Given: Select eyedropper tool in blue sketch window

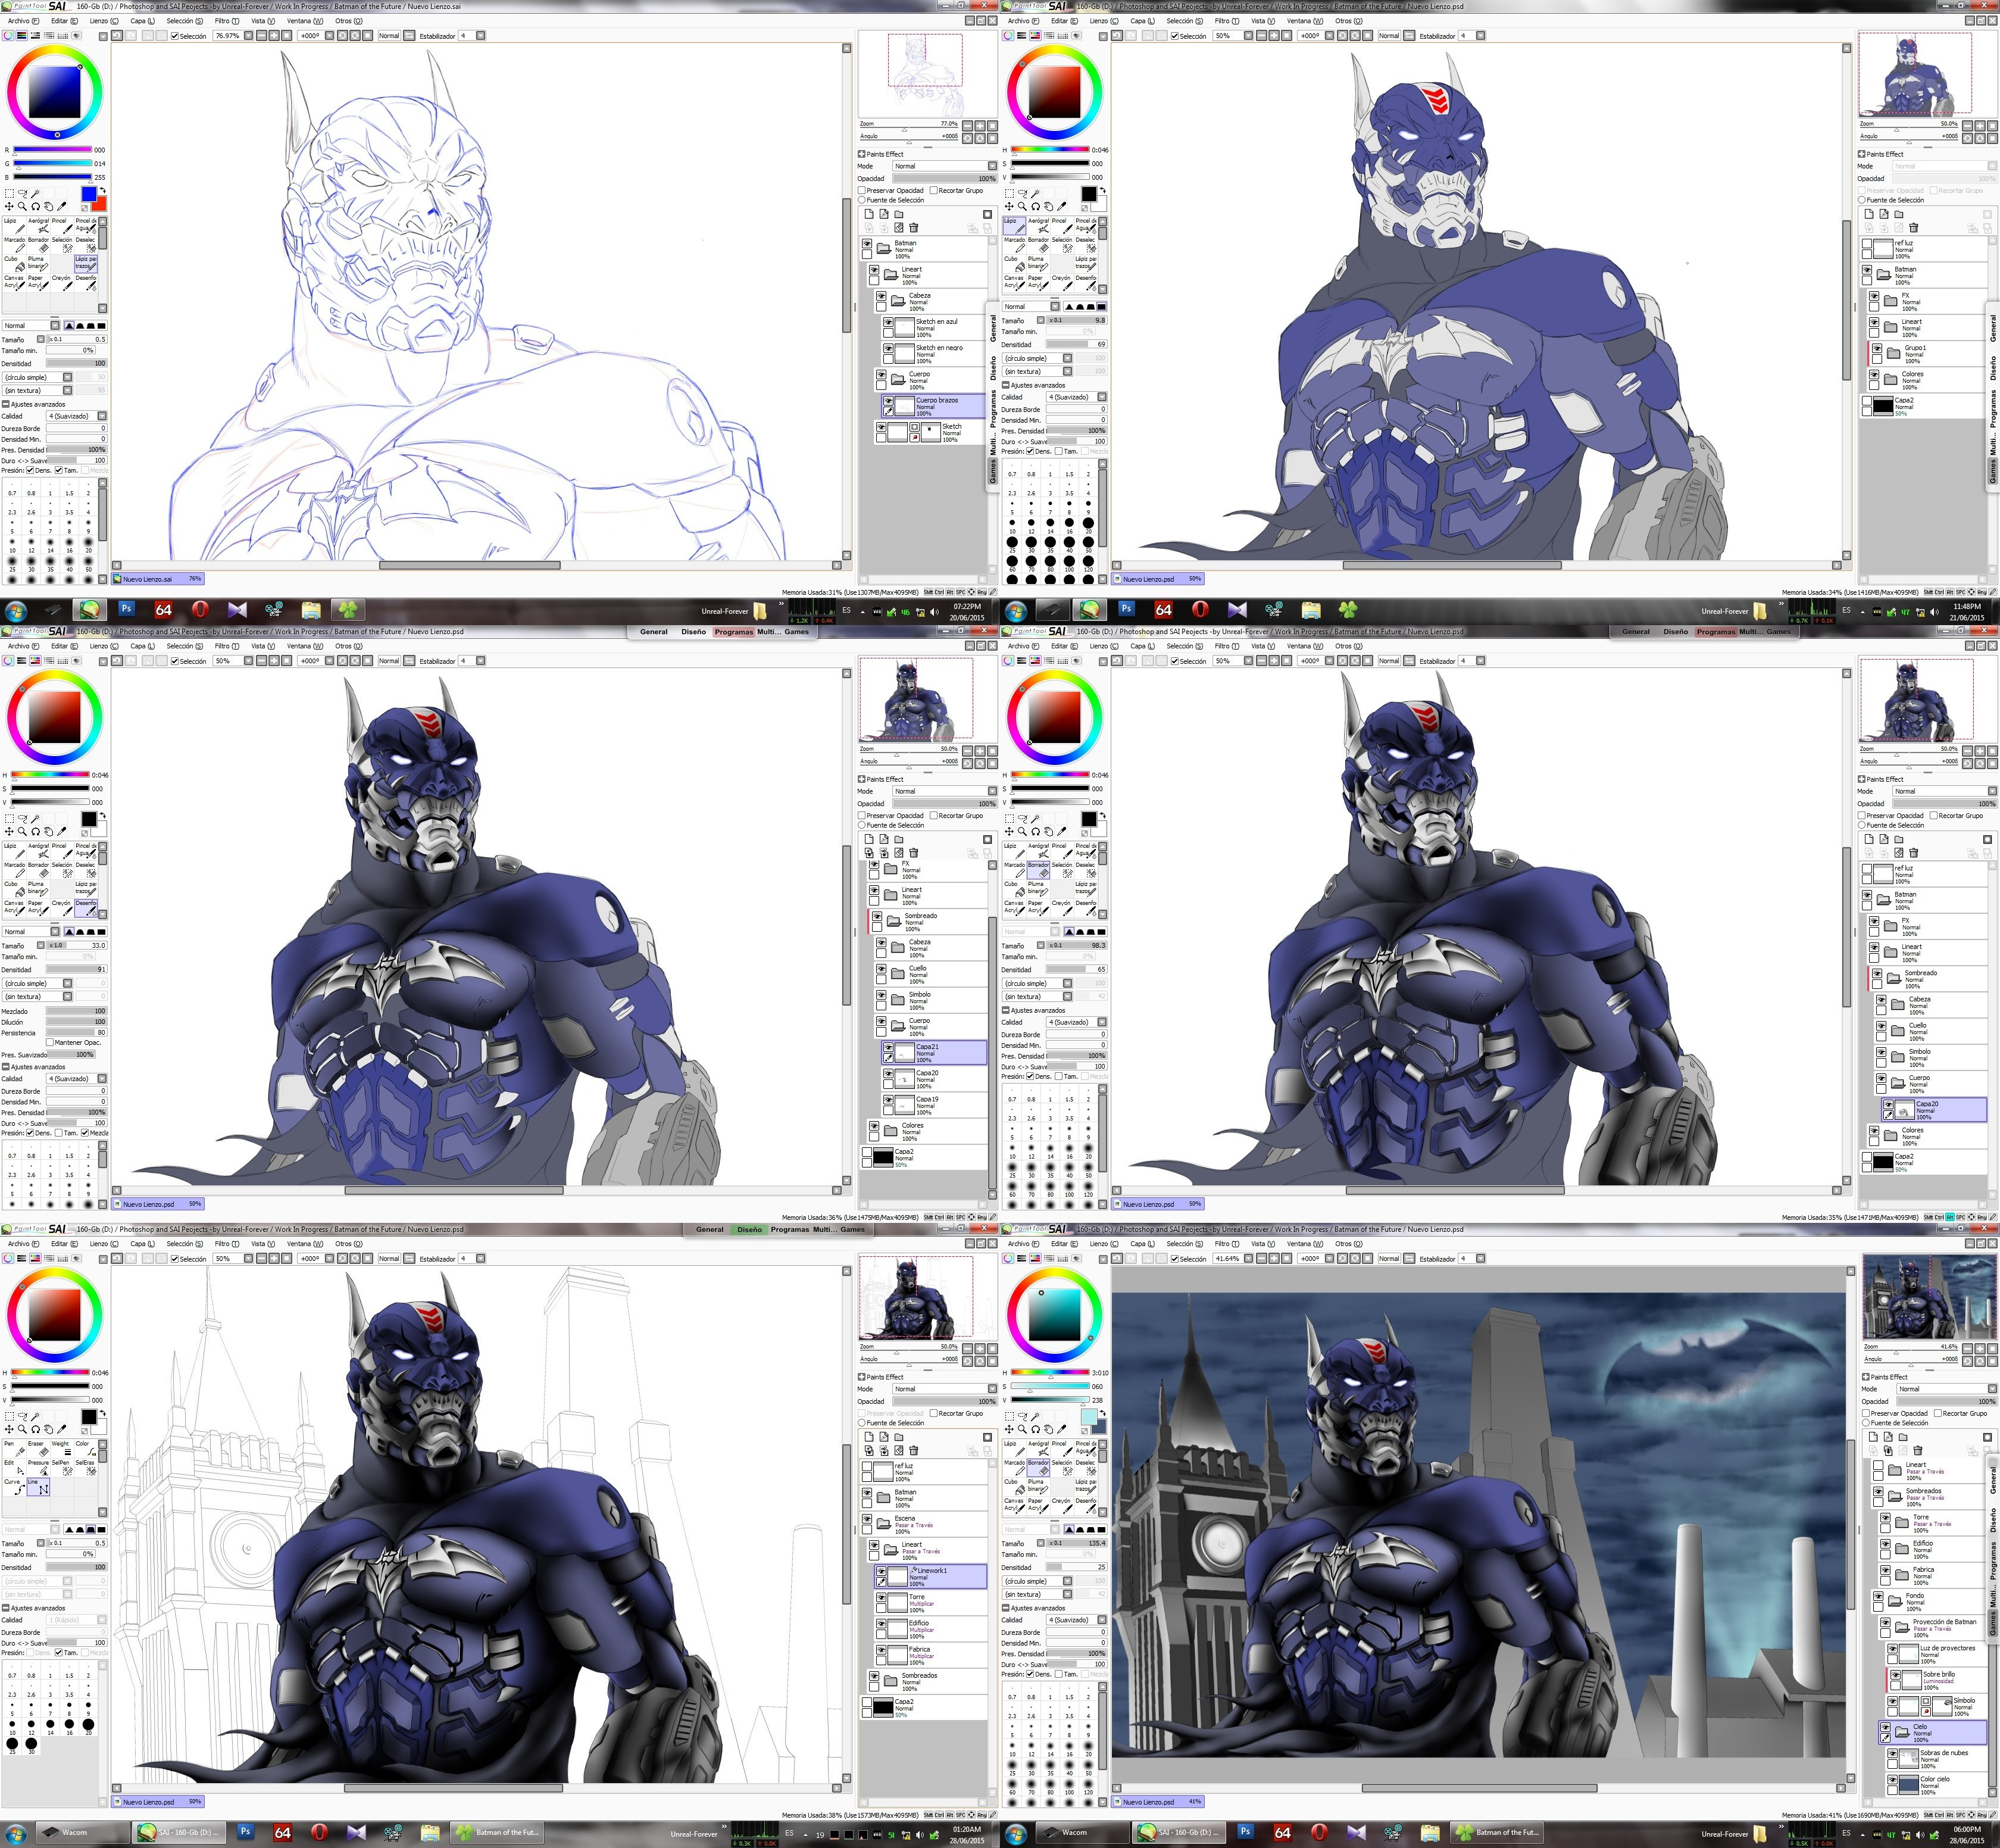Looking at the screenshot, I should (62, 206).
